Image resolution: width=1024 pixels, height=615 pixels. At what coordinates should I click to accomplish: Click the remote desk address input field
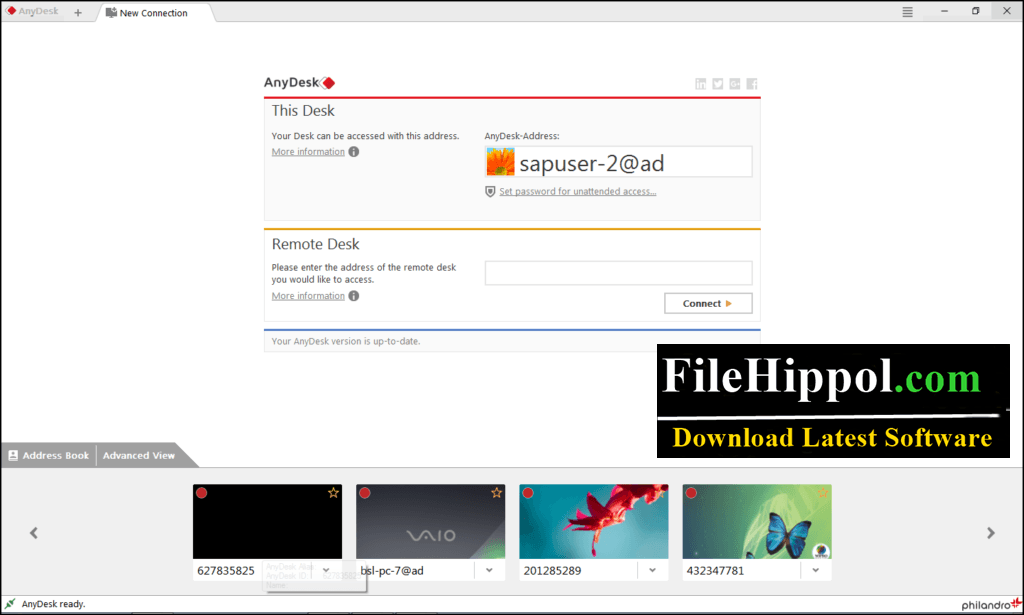[x=618, y=272]
